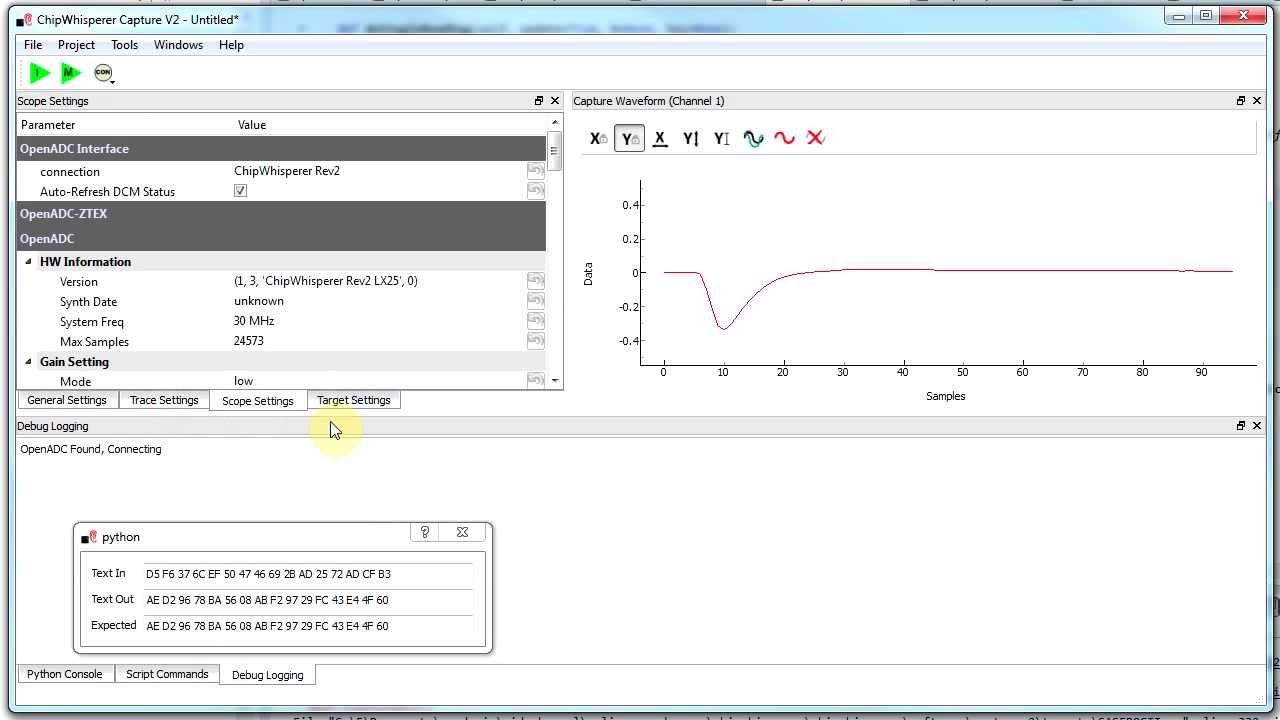The image size is (1280, 720).
Task: Click the green-and-black waveform persistence icon
Action: coord(753,139)
